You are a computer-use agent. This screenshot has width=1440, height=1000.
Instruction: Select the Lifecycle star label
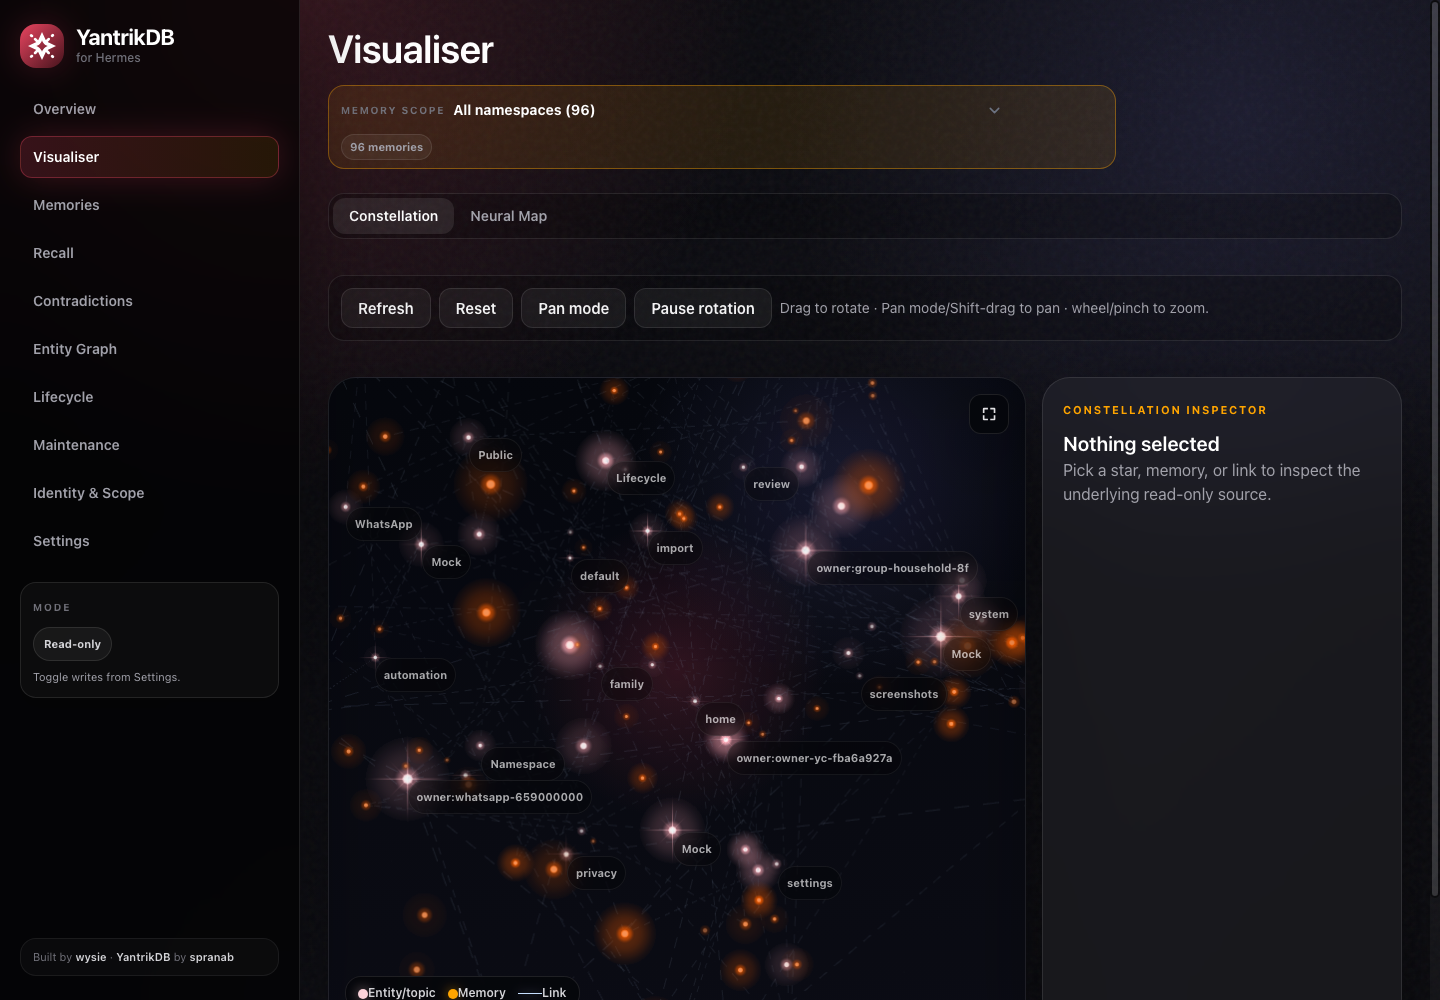(641, 478)
